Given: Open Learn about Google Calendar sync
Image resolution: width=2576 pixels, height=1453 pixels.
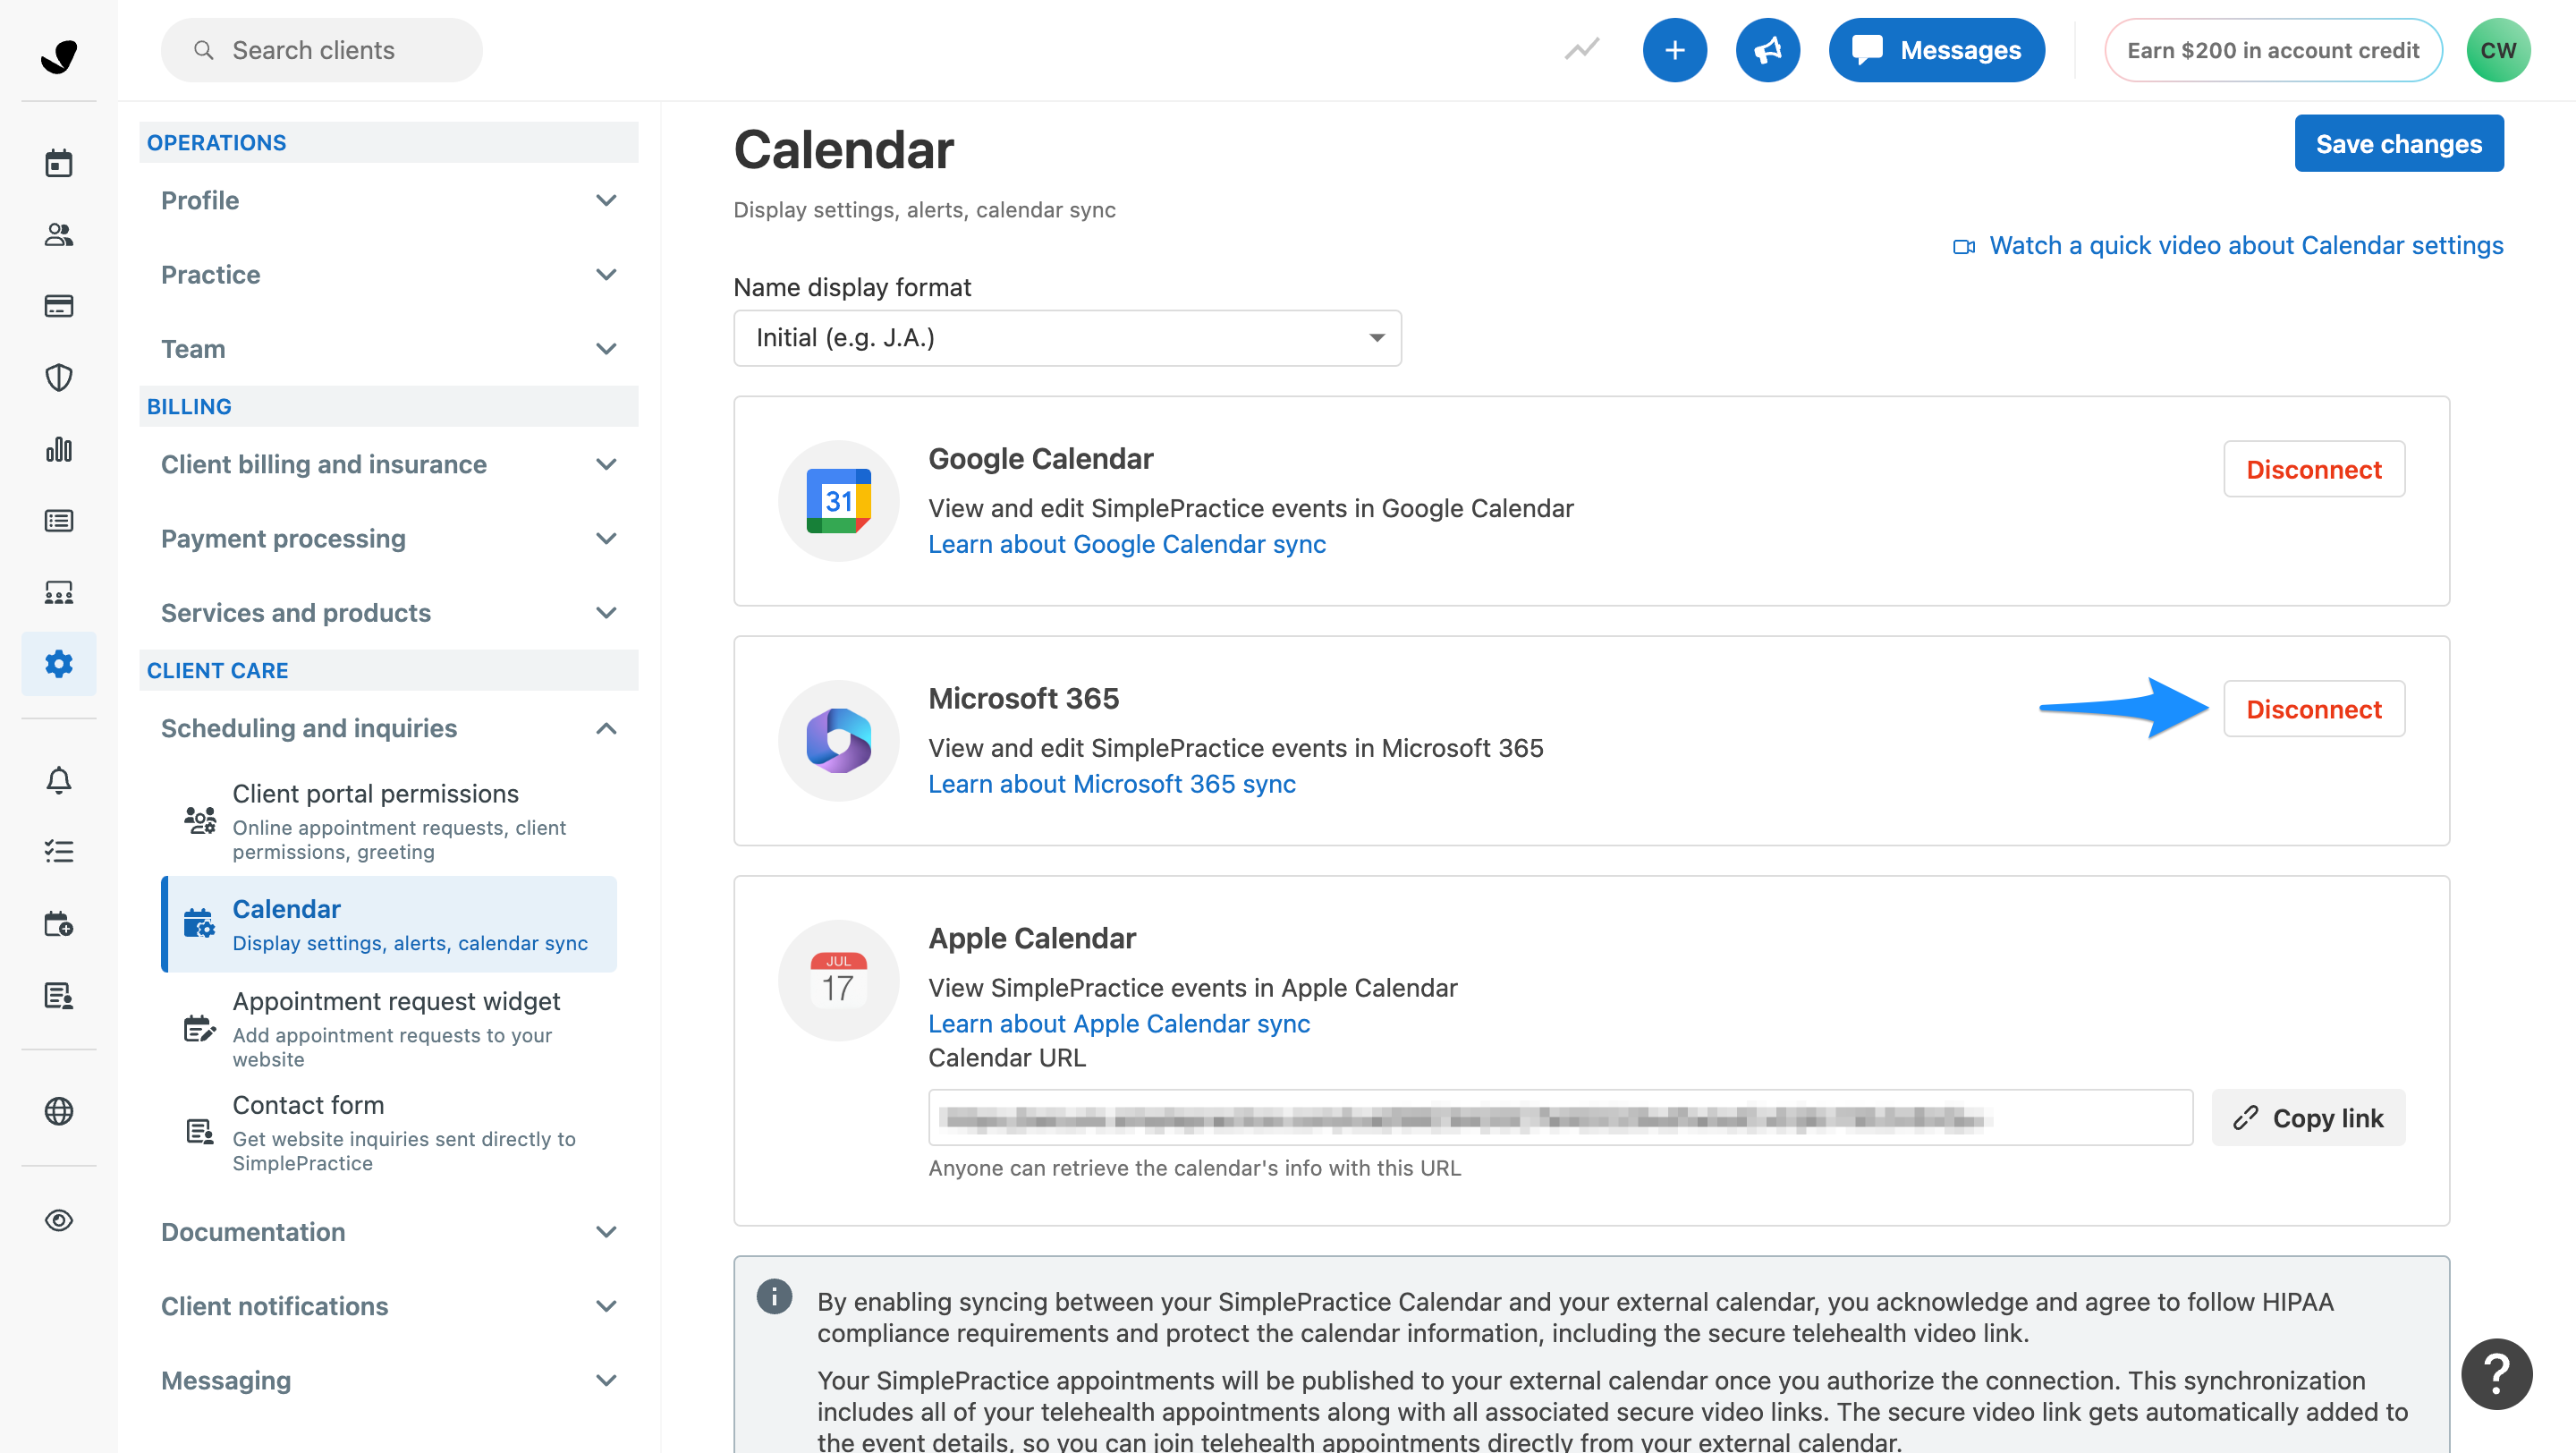Looking at the screenshot, I should (1127, 544).
